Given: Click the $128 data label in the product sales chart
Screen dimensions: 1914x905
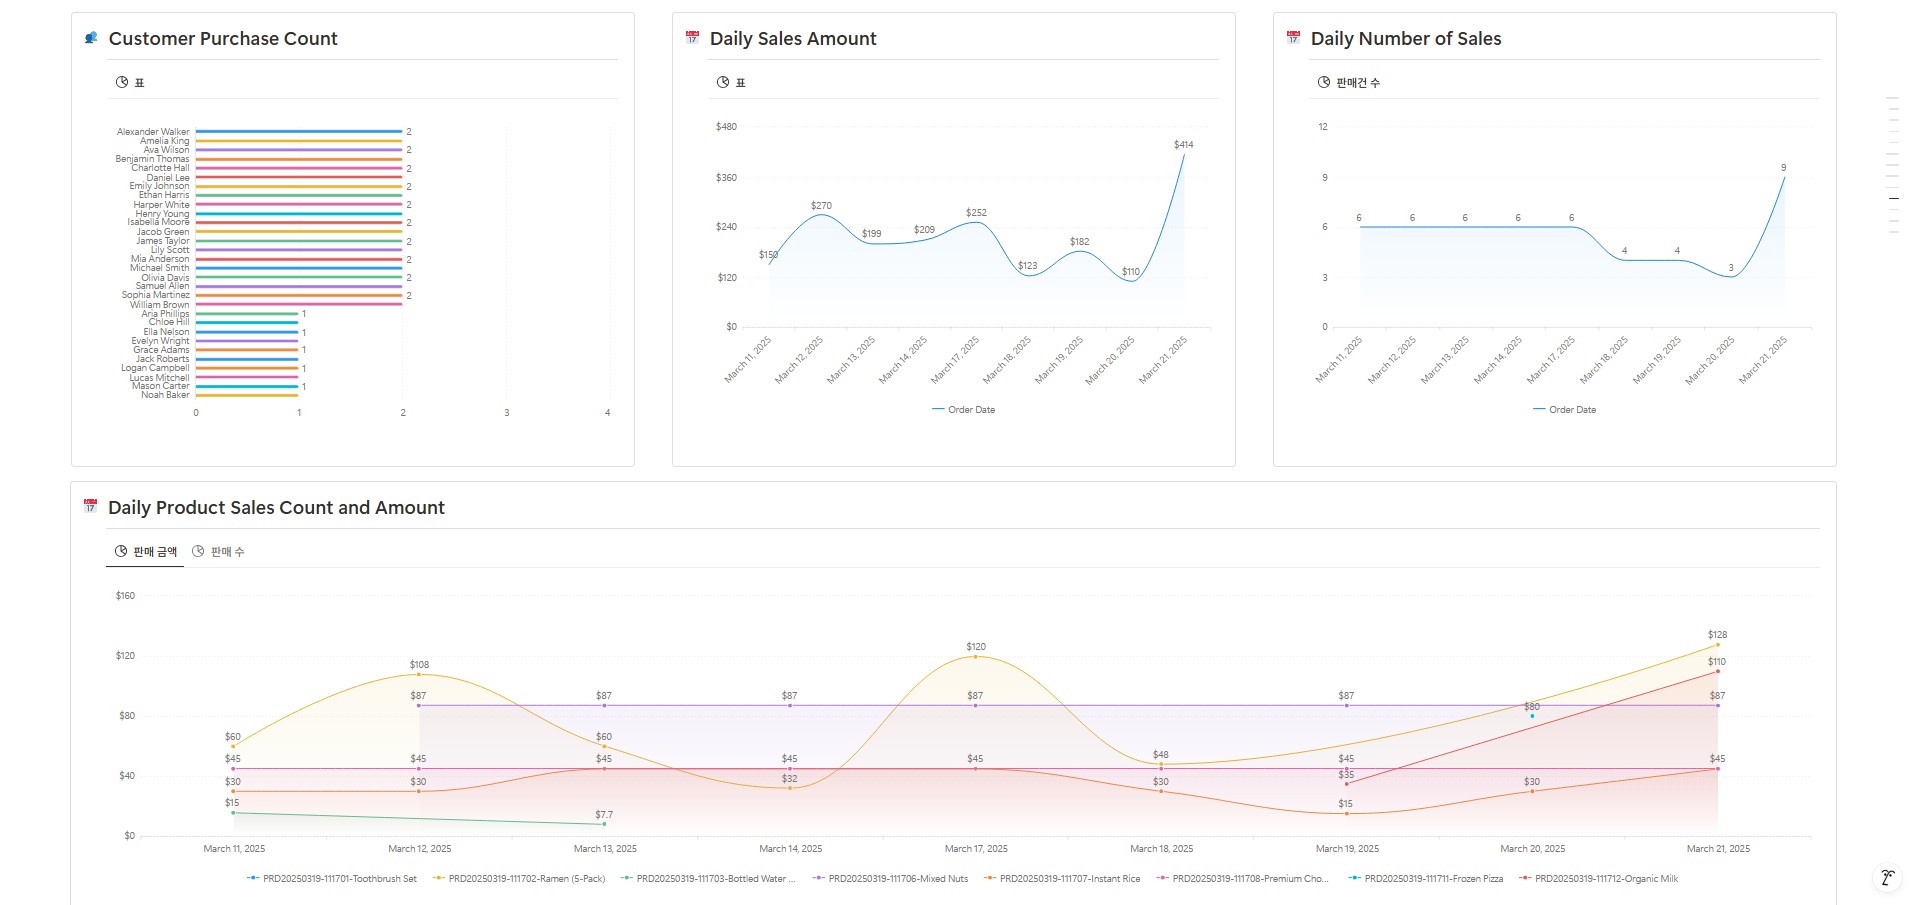Looking at the screenshot, I should click(1717, 635).
